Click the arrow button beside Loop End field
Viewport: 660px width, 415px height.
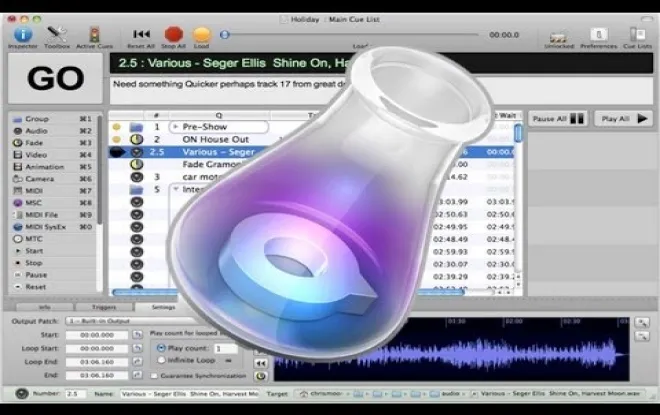click(x=137, y=362)
